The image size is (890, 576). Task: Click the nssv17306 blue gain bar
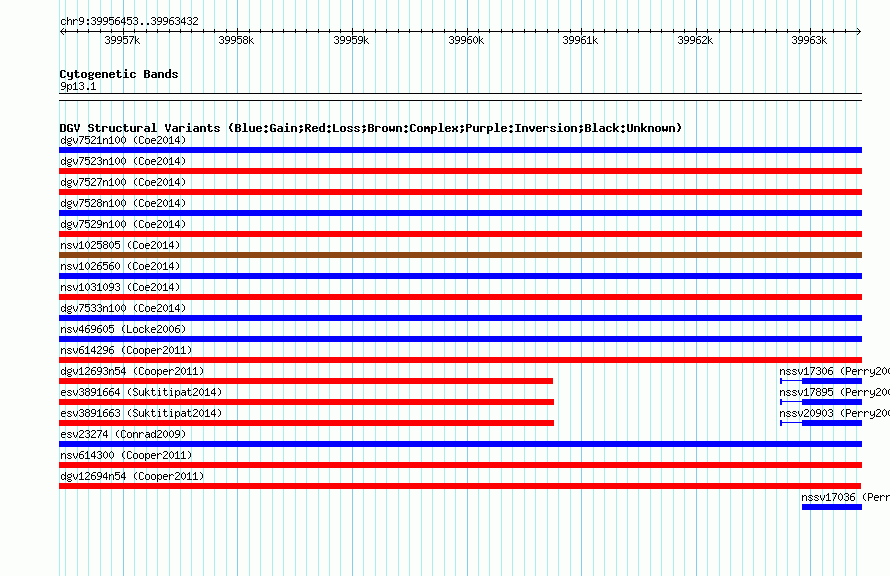coord(832,381)
